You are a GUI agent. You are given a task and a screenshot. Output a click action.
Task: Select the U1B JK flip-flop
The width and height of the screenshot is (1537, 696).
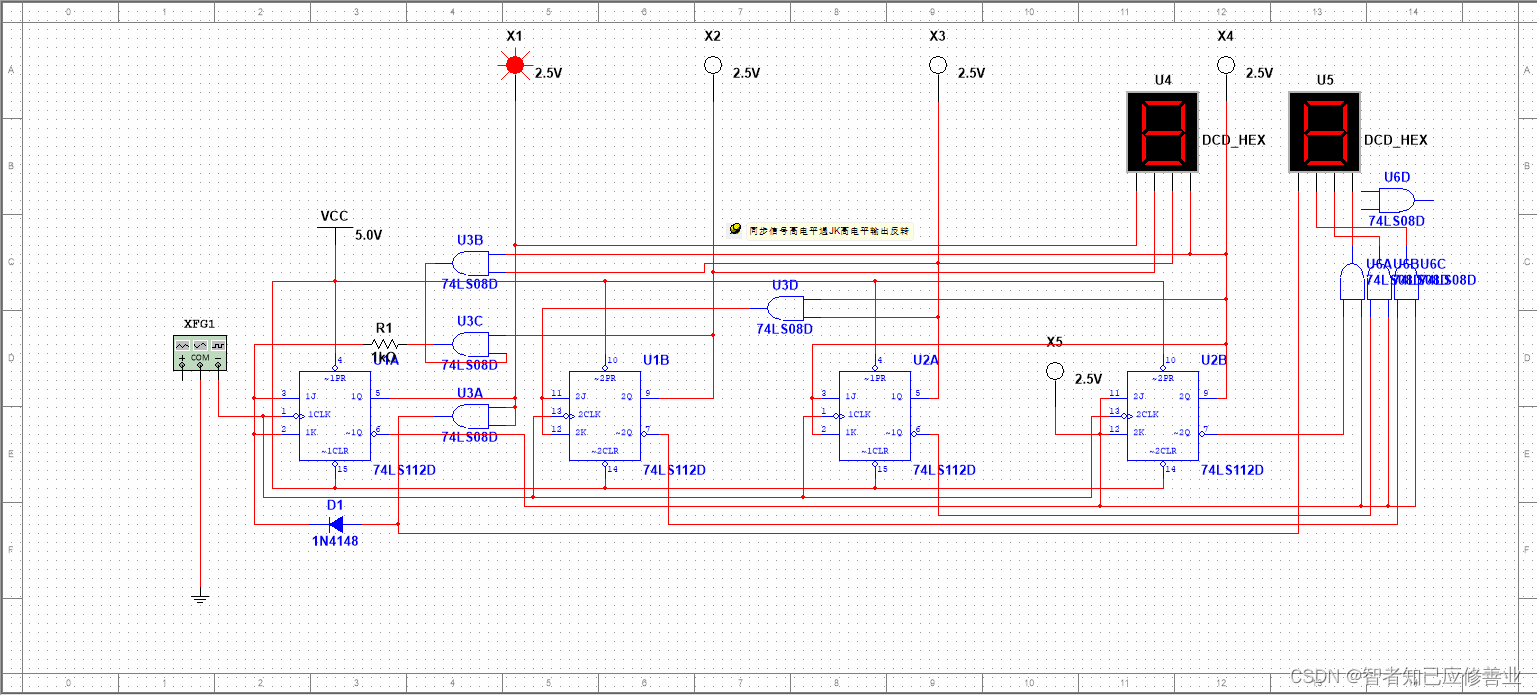coord(605,416)
